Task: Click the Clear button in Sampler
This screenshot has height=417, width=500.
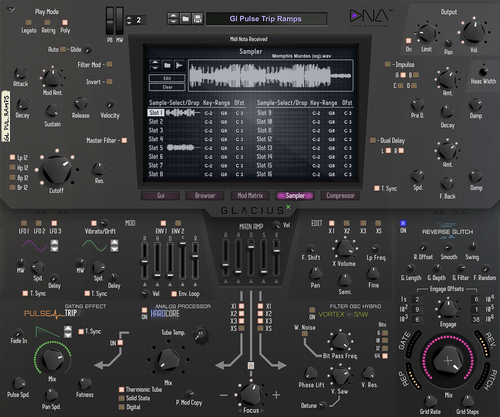Action: pos(167,87)
